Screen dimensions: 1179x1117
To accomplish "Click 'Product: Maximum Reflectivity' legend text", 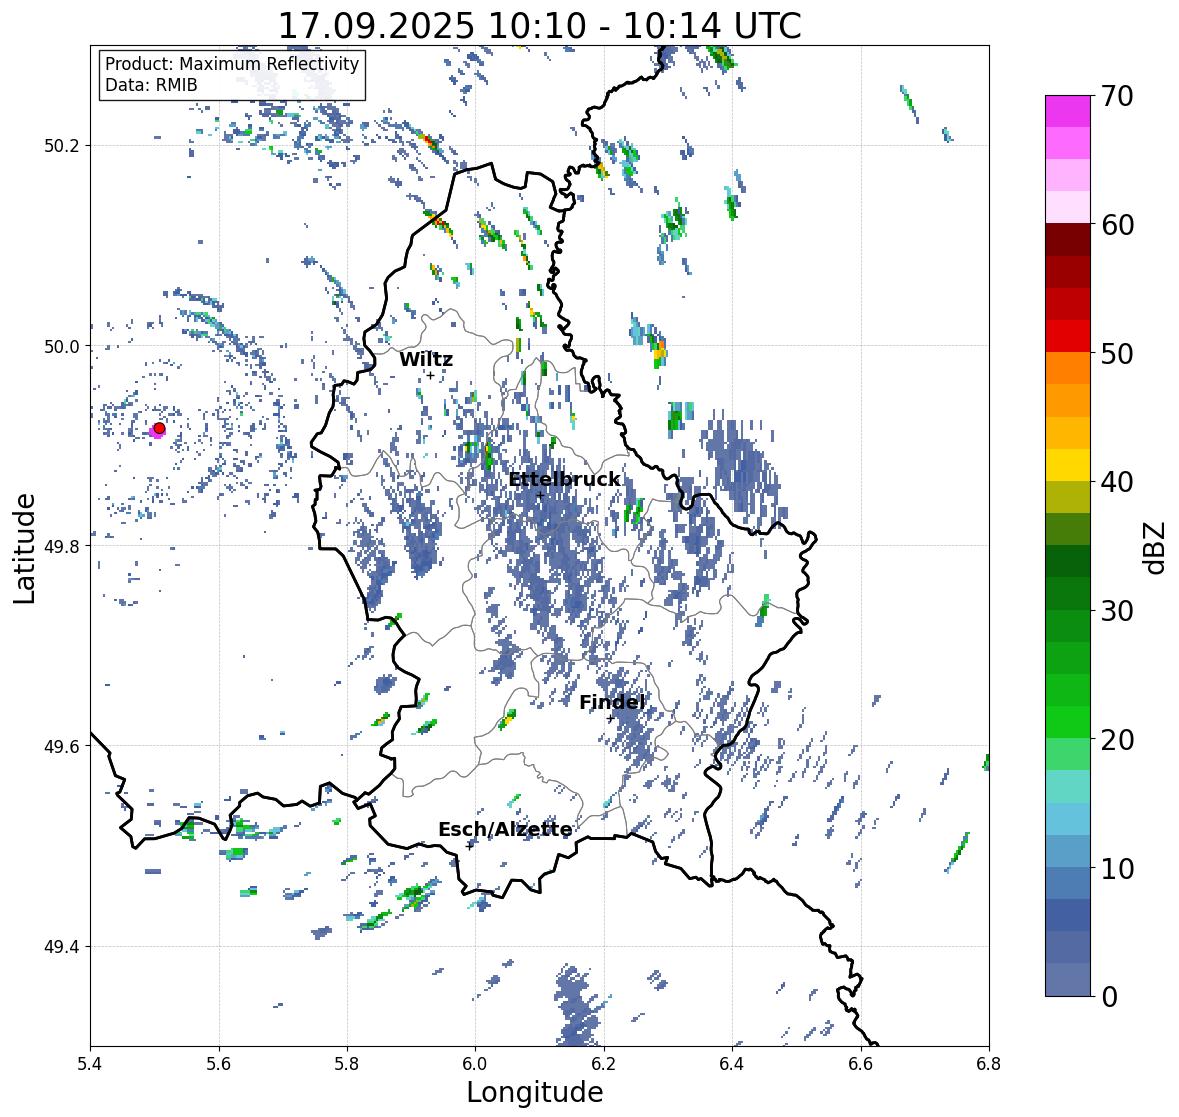I will [232, 64].
